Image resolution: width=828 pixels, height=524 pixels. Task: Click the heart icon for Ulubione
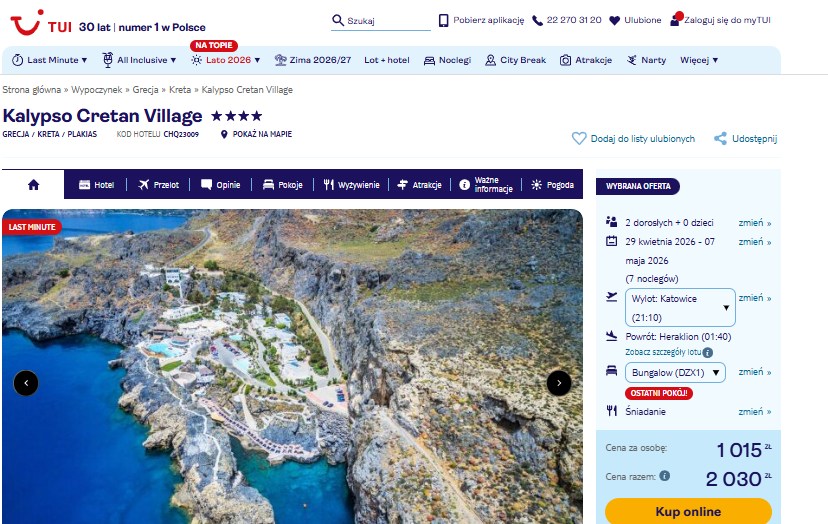point(614,20)
